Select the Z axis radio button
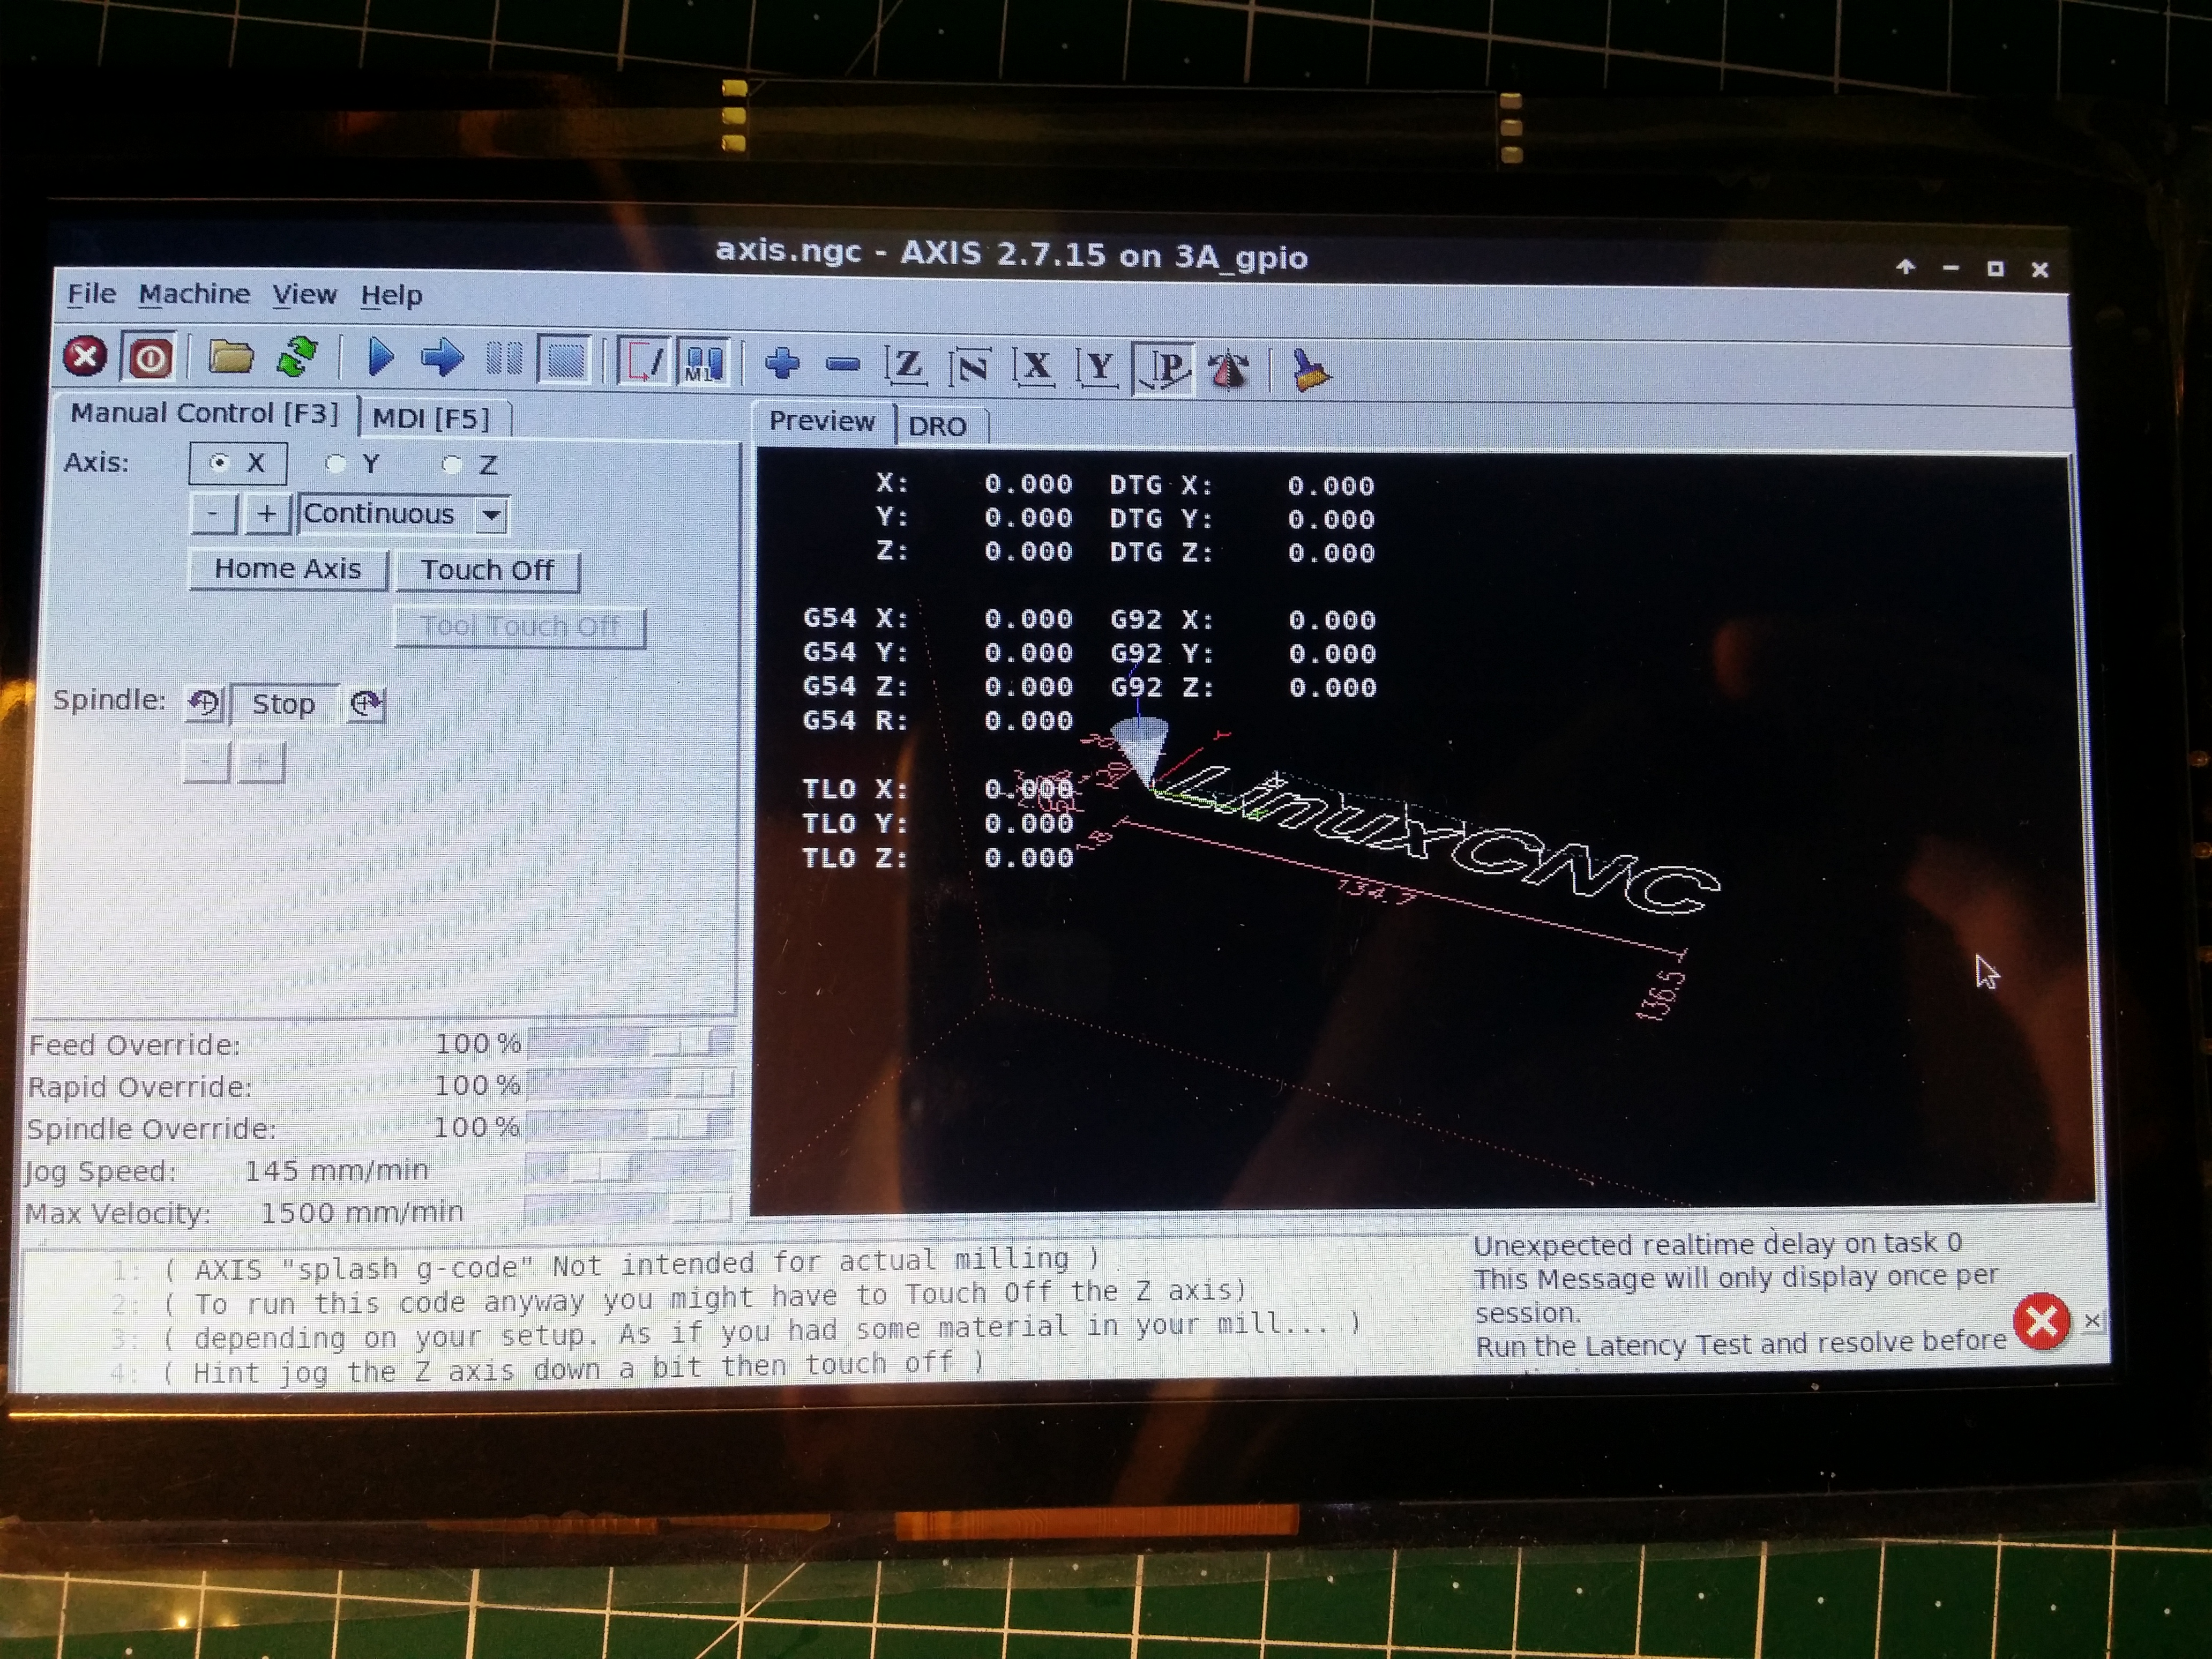Viewport: 2212px width, 1659px height. click(452, 465)
